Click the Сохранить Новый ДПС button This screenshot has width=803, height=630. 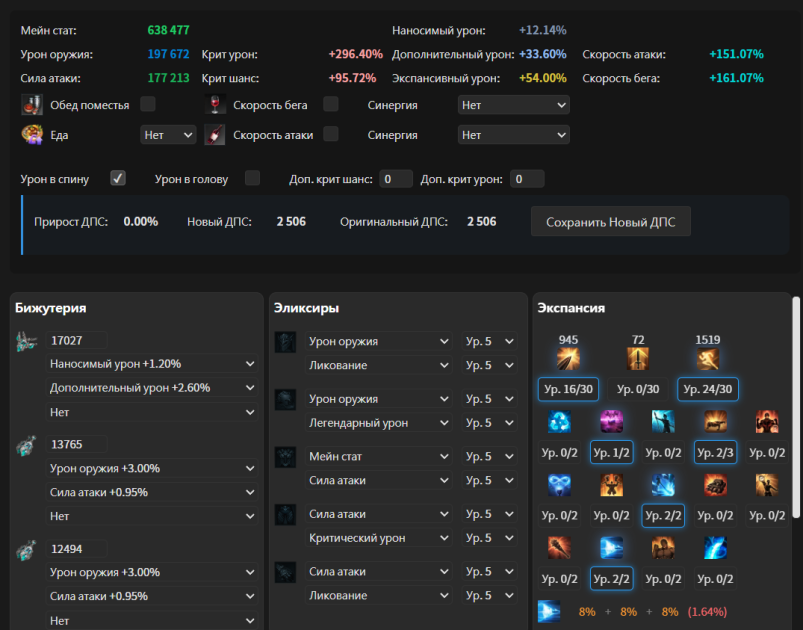coord(610,222)
